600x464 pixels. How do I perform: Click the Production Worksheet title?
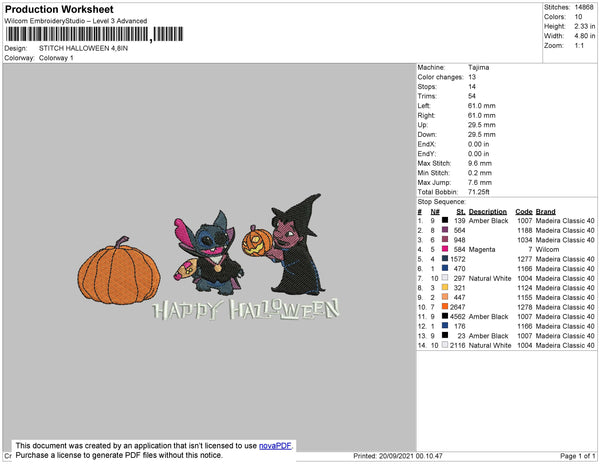59,9
